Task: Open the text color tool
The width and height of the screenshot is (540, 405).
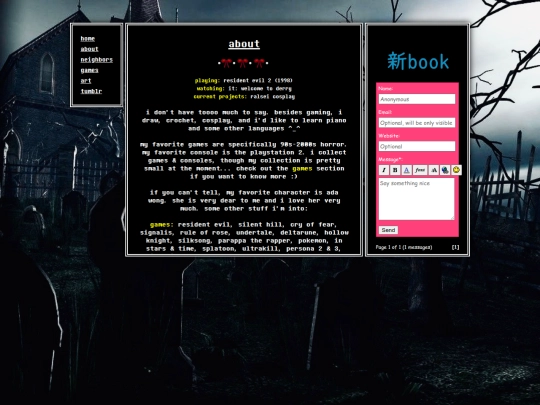Action: (x=406, y=170)
